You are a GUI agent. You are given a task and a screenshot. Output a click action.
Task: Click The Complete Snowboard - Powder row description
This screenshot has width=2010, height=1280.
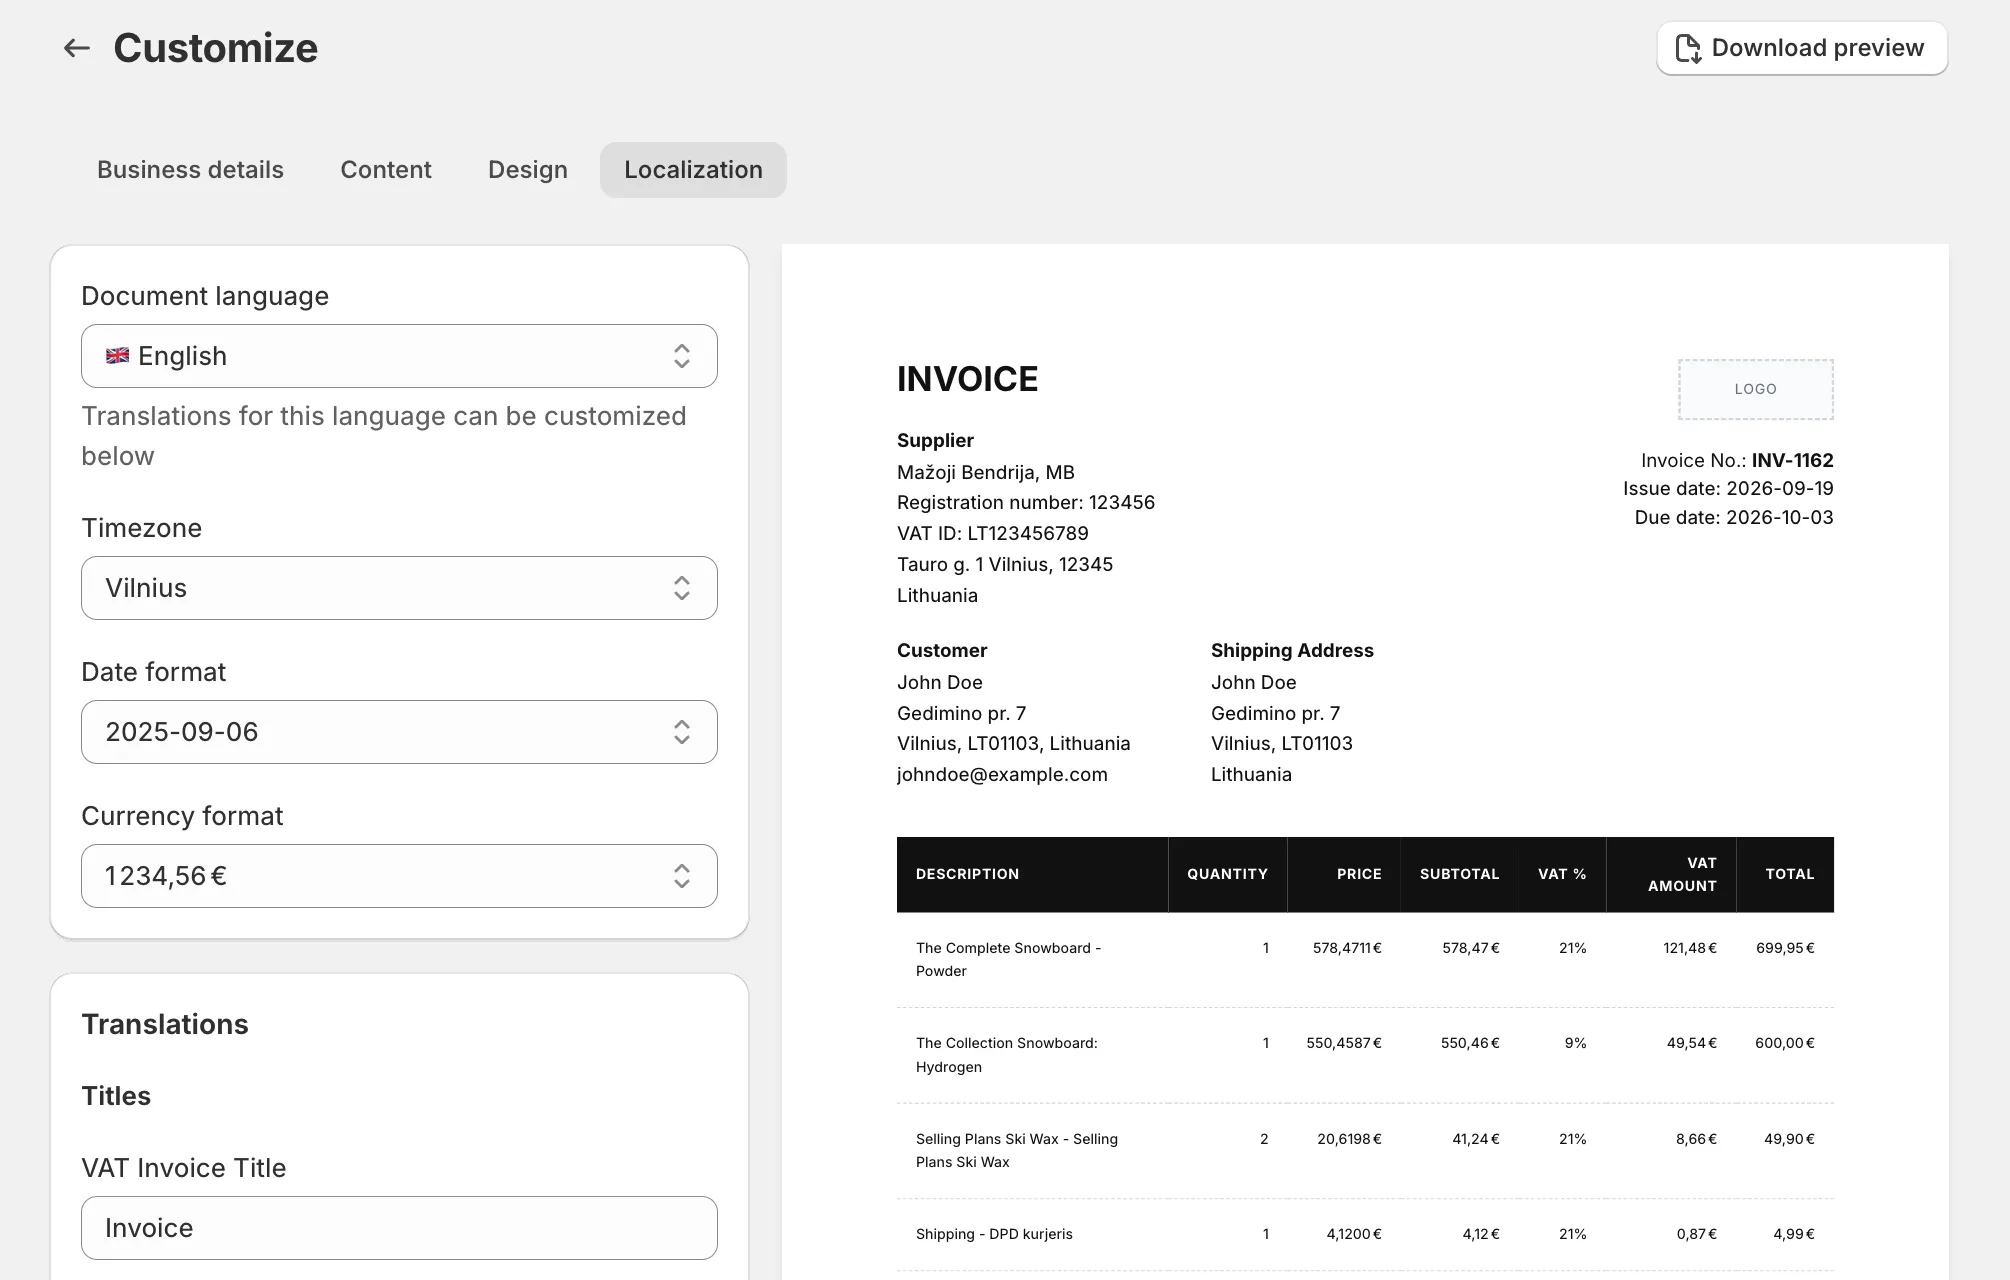point(1008,959)
